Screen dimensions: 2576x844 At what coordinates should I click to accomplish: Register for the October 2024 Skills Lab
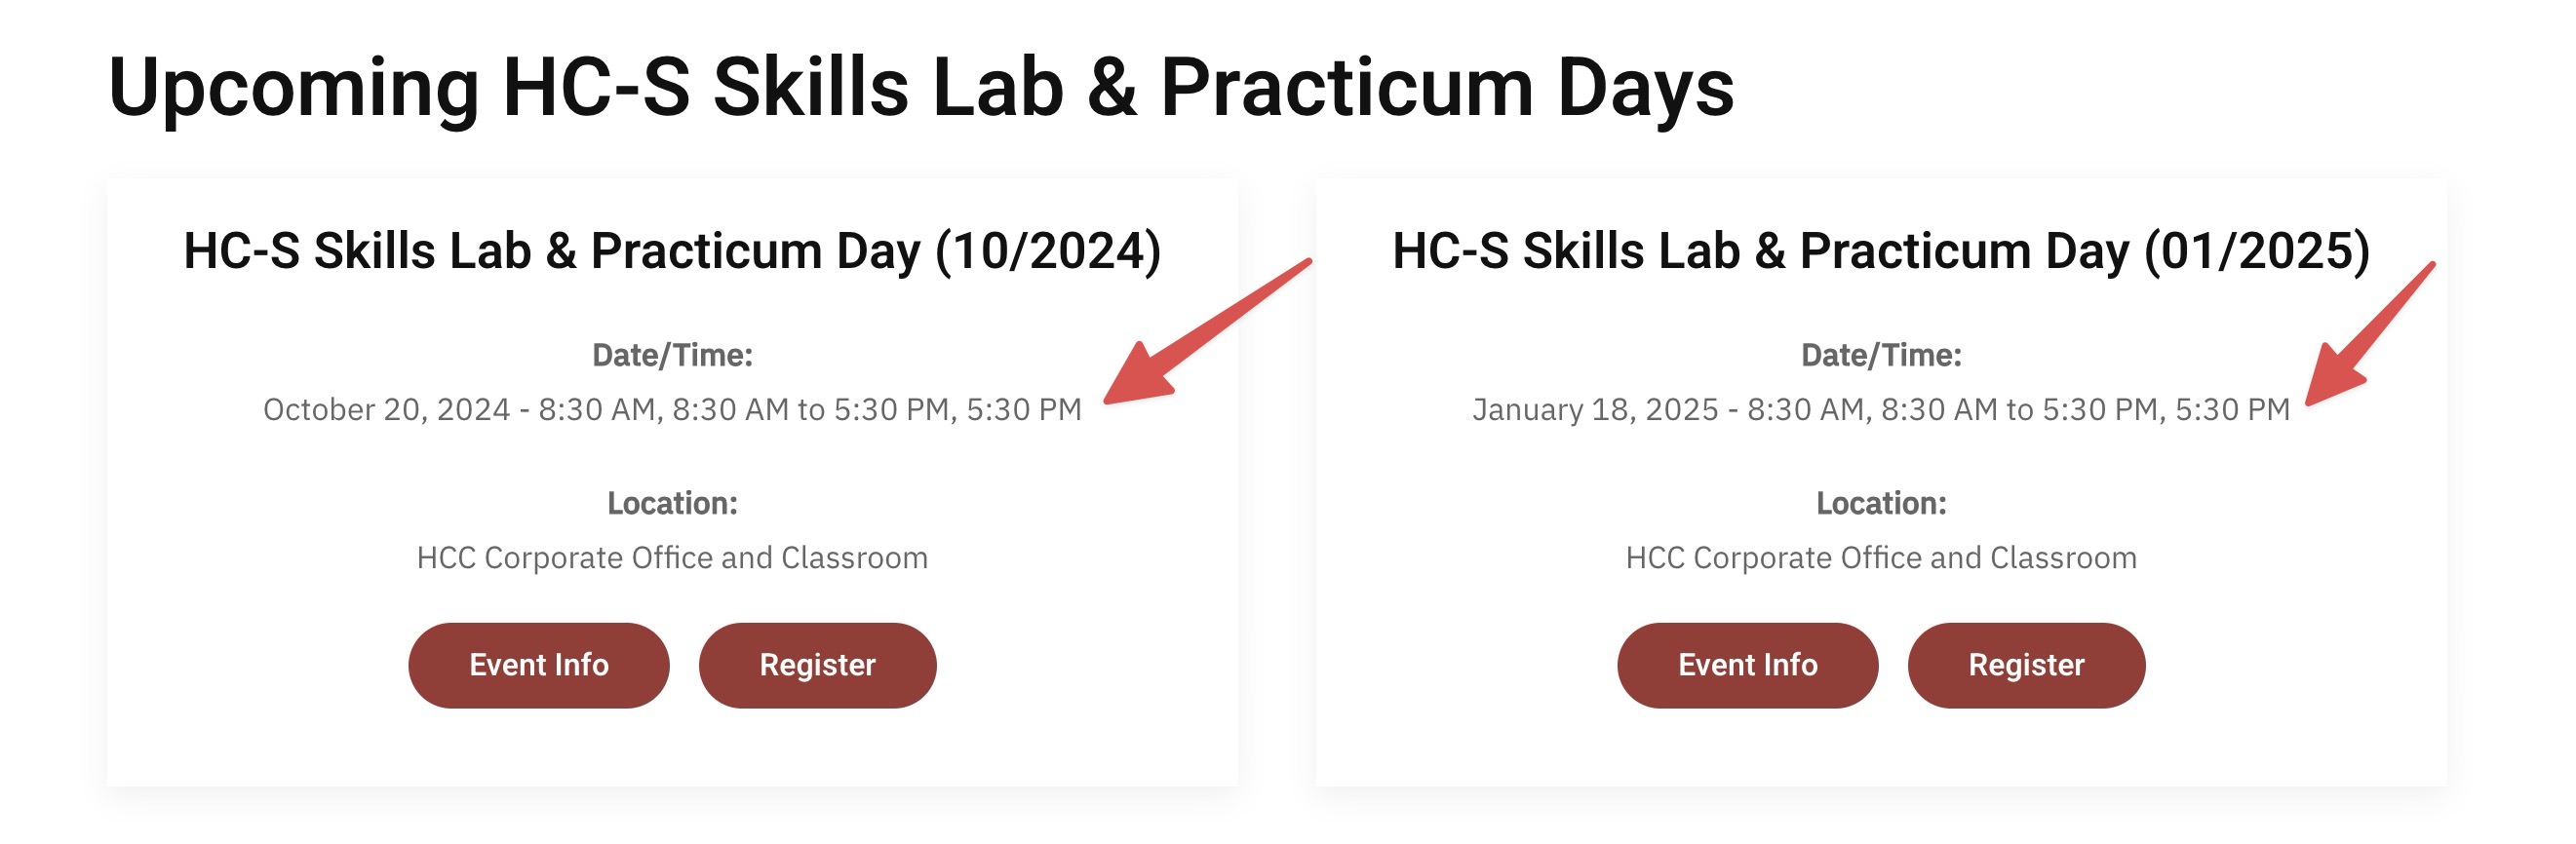817,665
